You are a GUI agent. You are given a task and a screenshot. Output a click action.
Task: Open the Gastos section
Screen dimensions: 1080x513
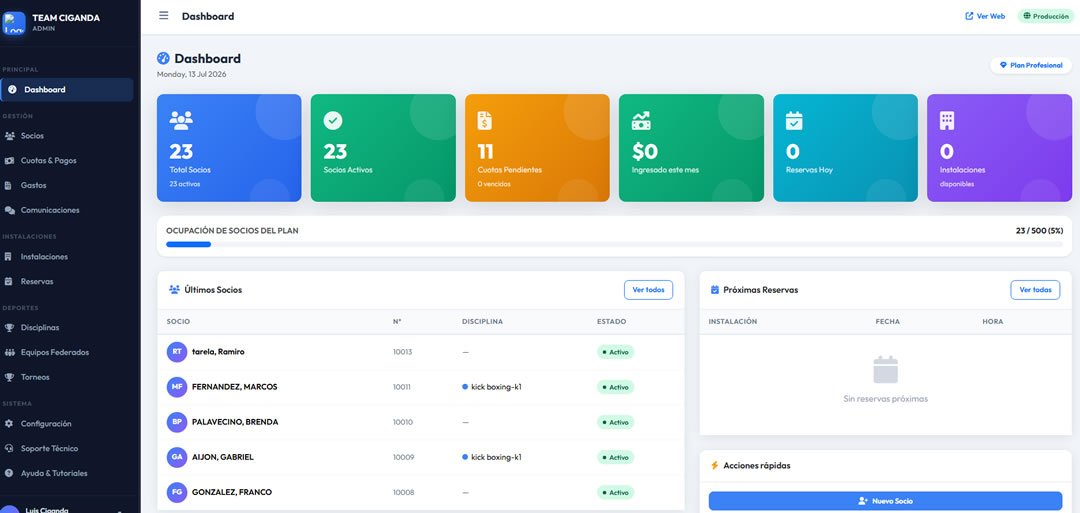click(x=67, y=185)
